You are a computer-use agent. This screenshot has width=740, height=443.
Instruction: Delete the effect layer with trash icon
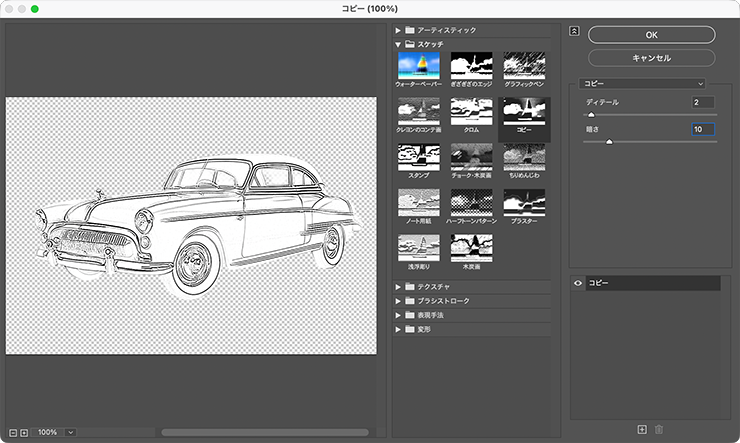coord(659,429)
